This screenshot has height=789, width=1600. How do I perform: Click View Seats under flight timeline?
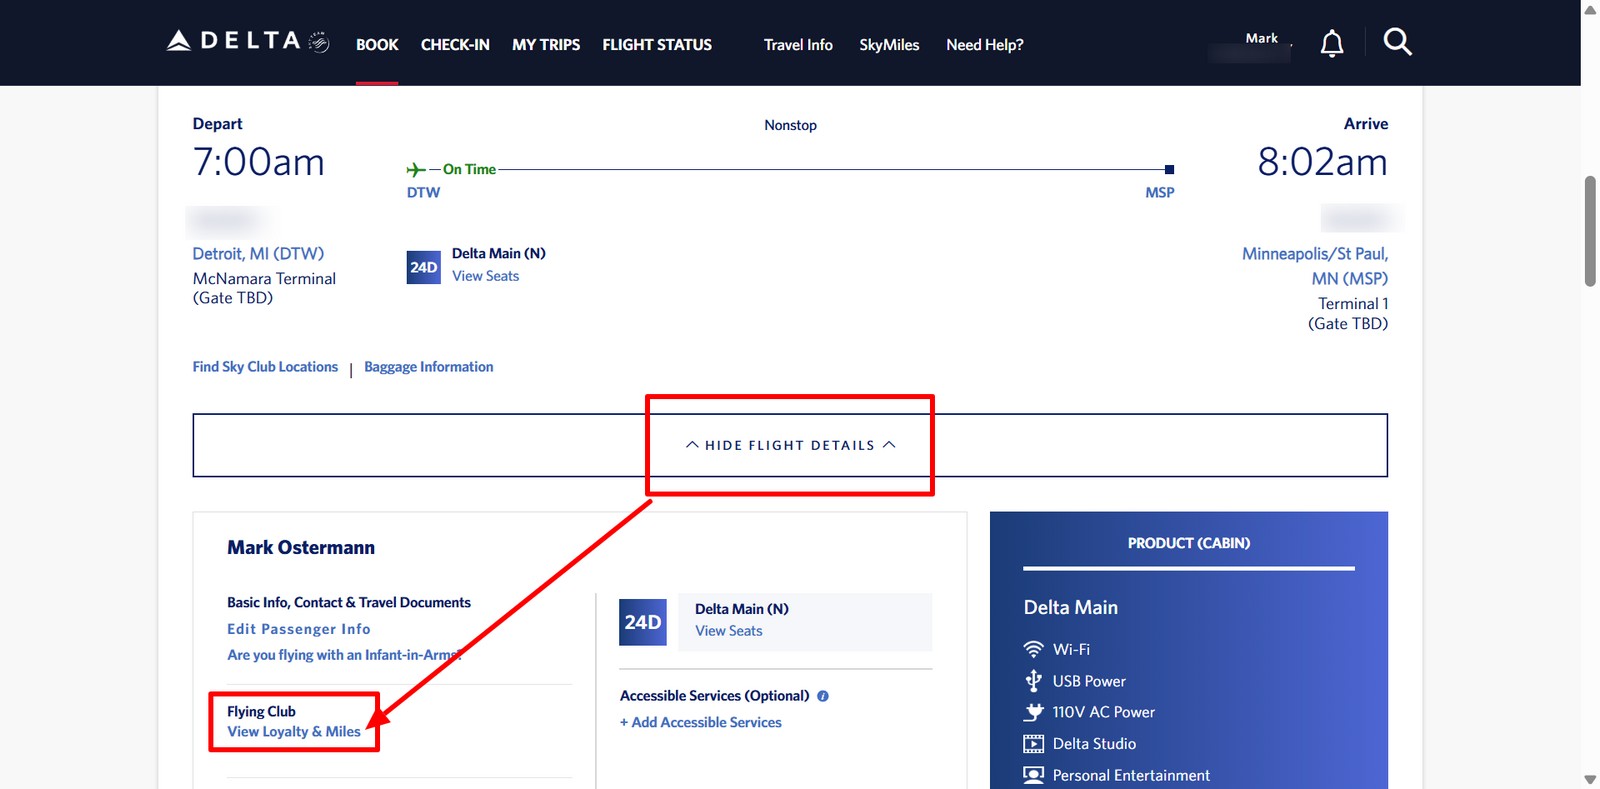pyautogui.click(x=485, y=276)
